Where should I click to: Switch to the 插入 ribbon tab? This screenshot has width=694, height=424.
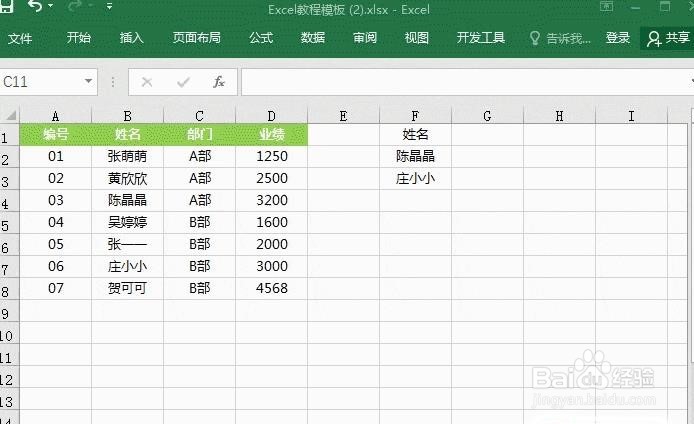(131, 38)
